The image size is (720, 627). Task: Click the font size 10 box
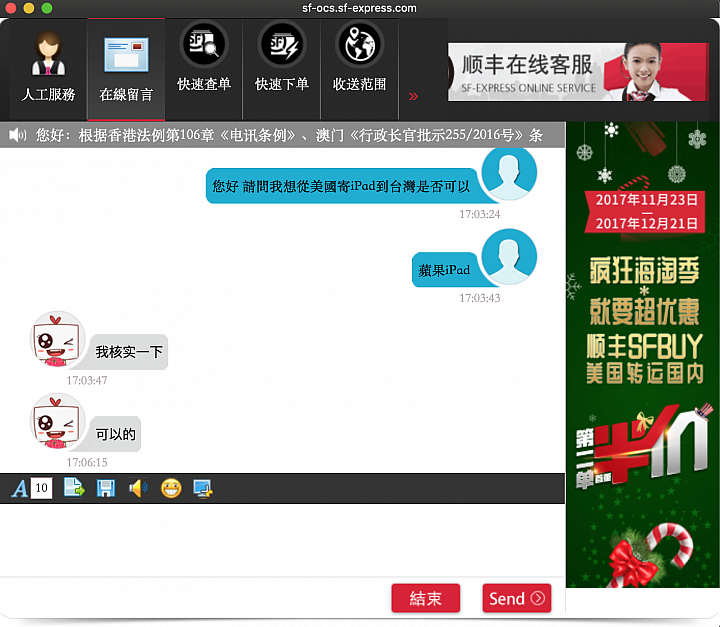tap(41, 488)
